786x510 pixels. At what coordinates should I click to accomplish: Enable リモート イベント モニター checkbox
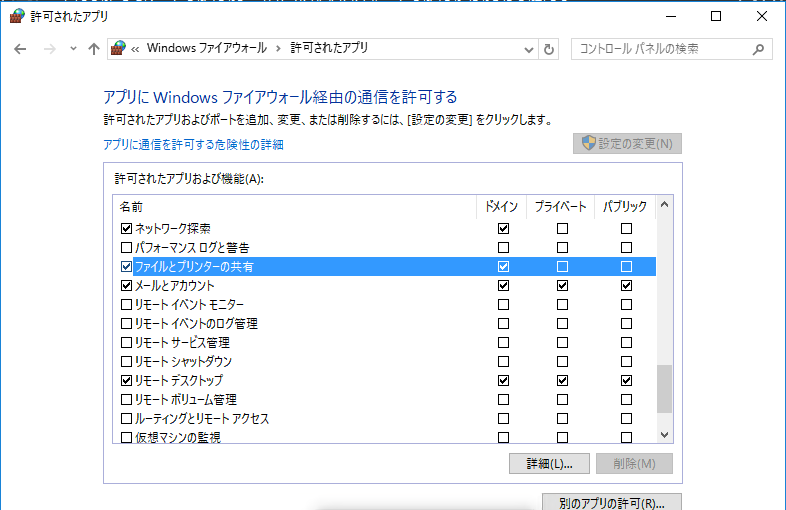click(x=126, y=305)
